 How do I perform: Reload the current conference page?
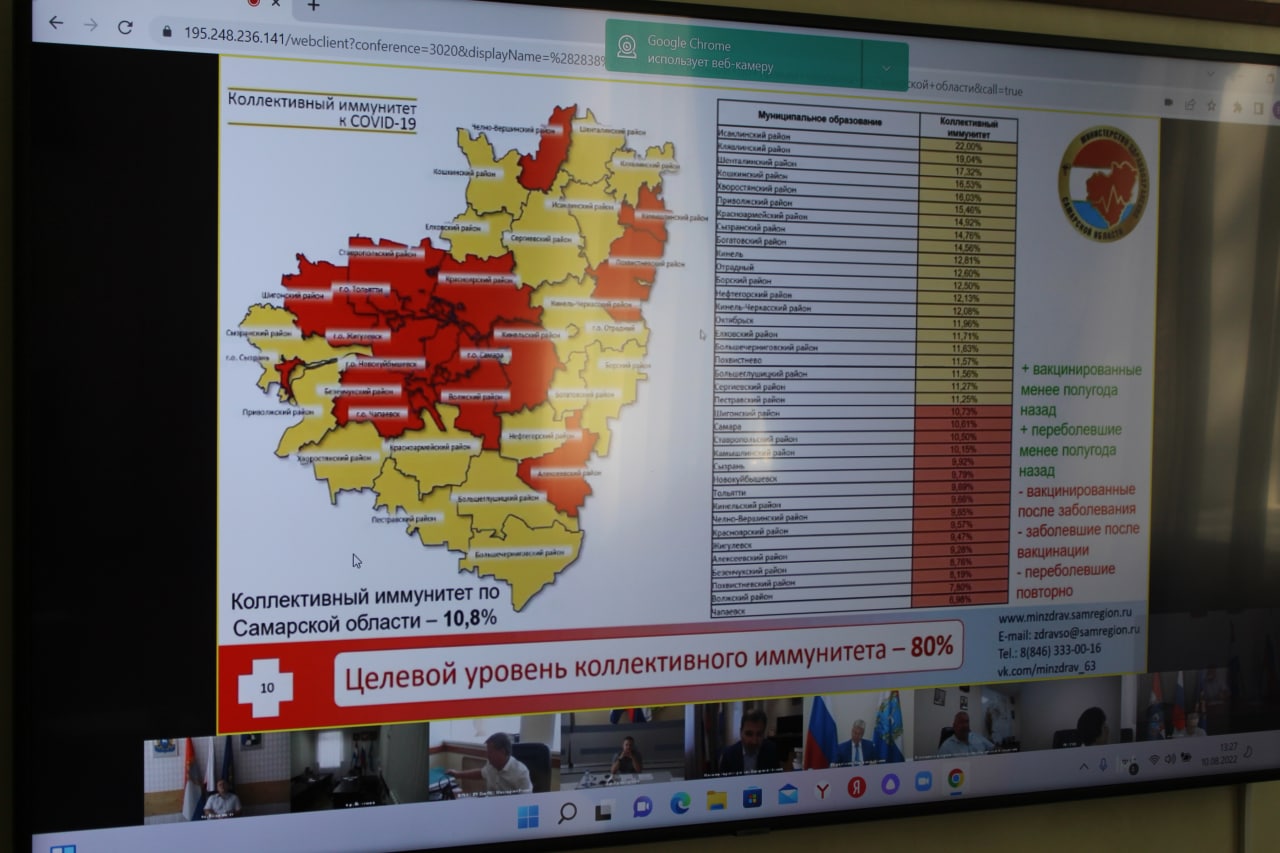[125, 27]
